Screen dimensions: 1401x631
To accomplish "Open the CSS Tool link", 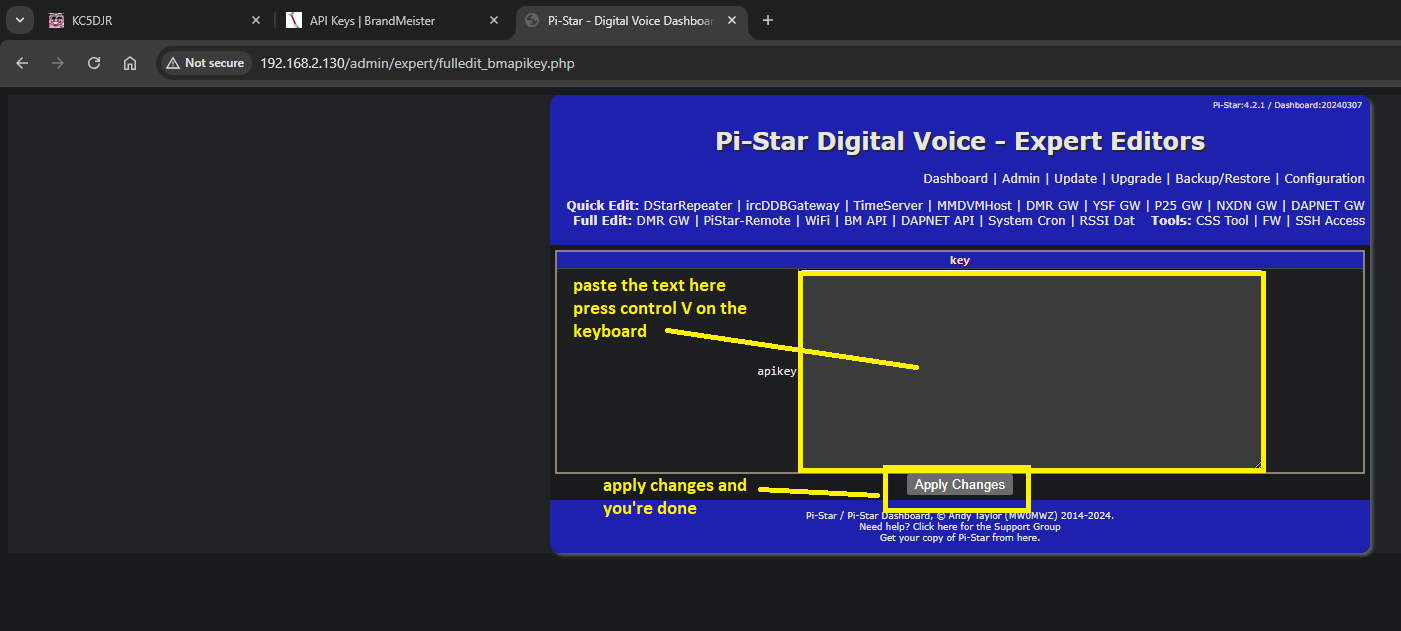I will pos(1222,221).
